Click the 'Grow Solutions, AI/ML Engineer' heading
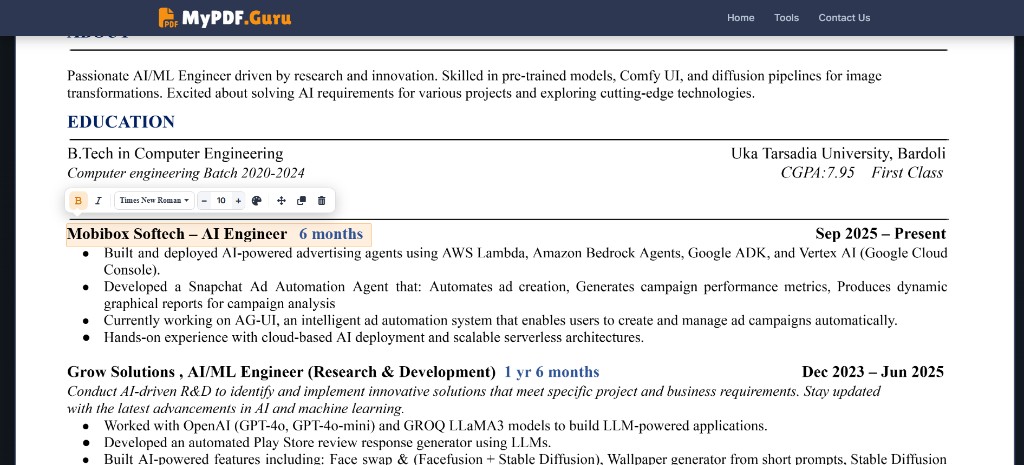The height and width of the screenshot is (465, 1024). (x=281, y=372)
